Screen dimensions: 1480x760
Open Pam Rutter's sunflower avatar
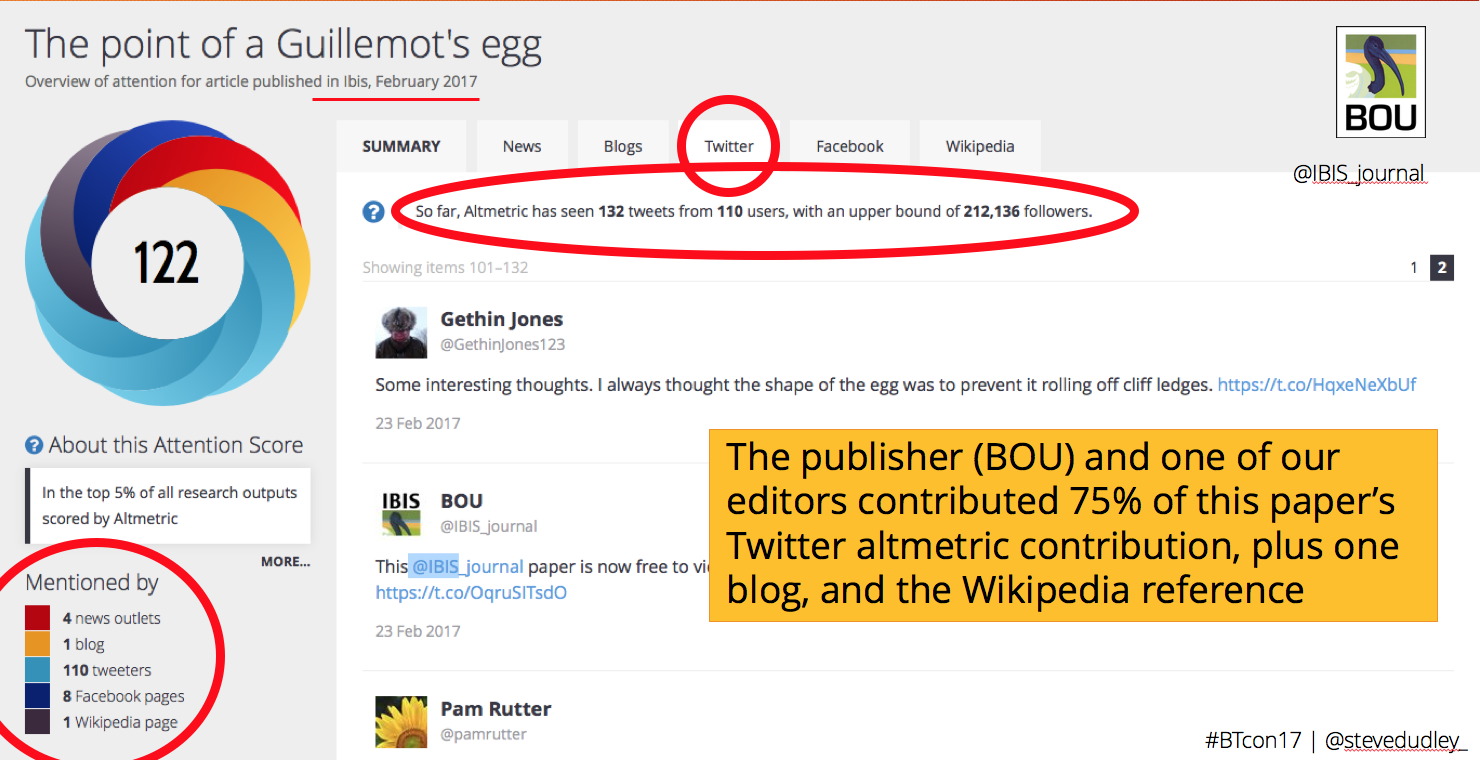tap(401, 722)
